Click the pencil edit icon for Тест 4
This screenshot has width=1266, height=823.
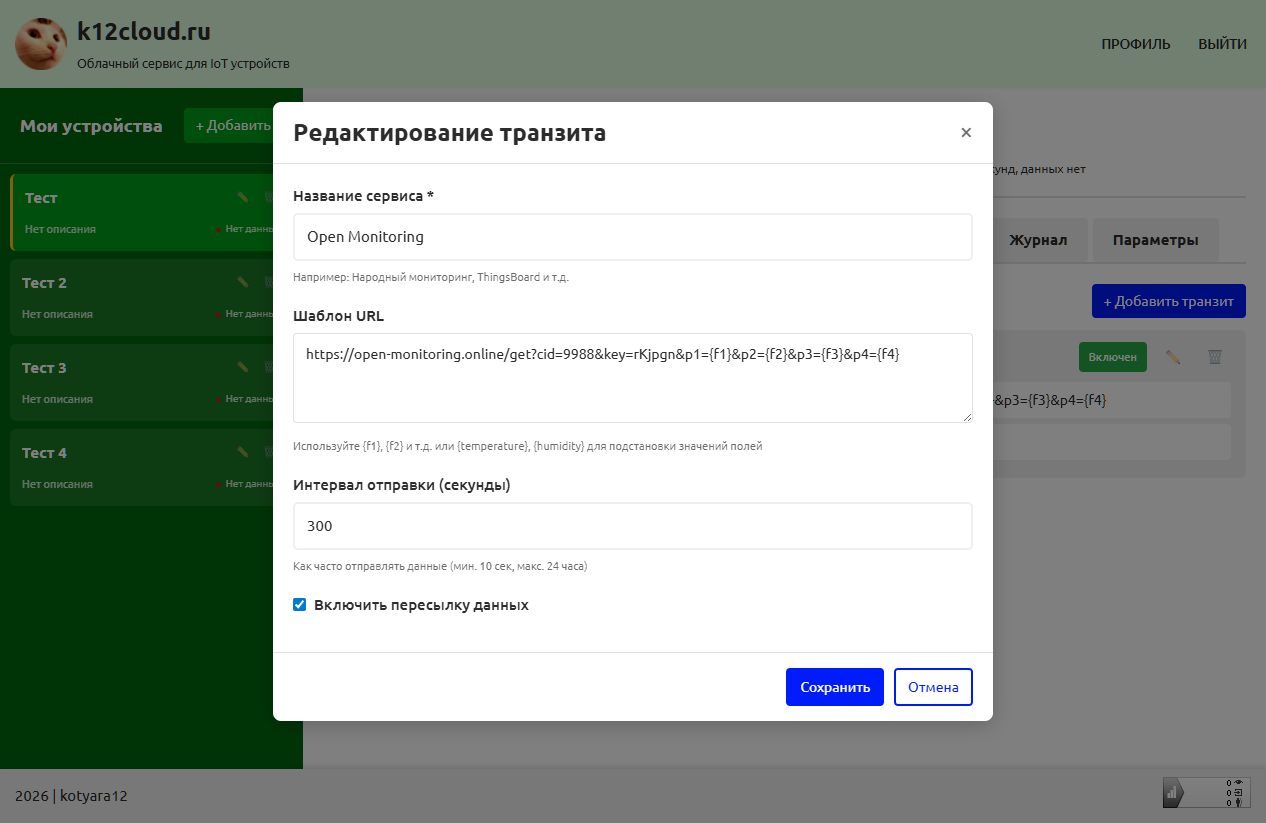(243, 453)
